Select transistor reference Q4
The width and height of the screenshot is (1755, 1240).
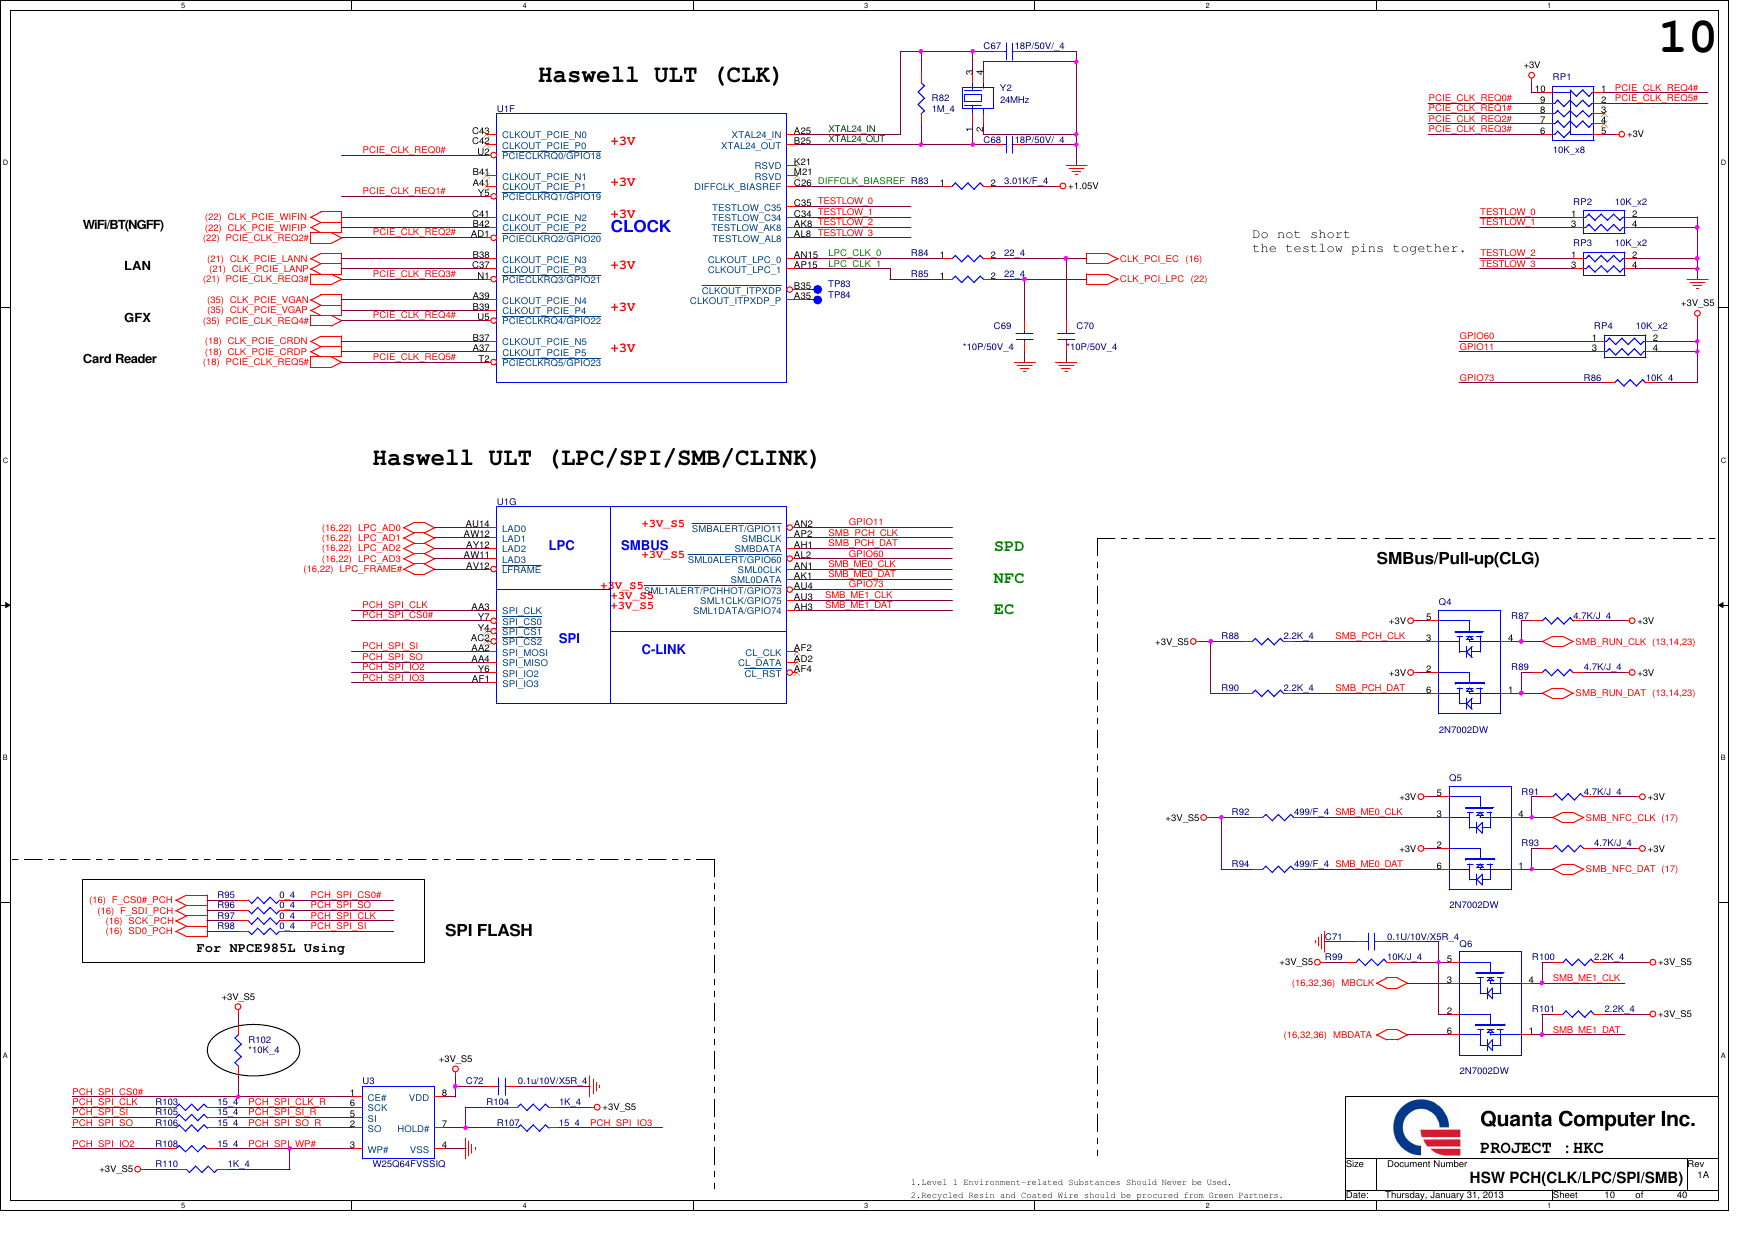pos(1445,602)
